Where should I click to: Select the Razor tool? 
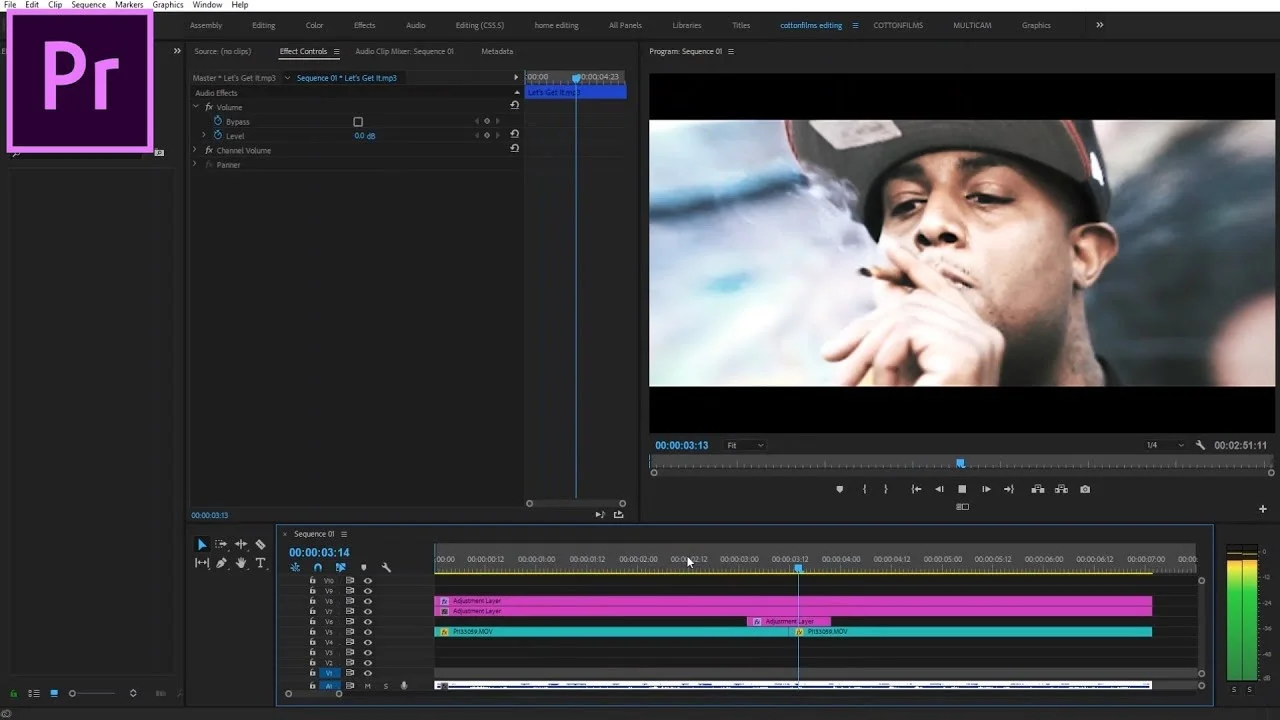pos(260,545)
